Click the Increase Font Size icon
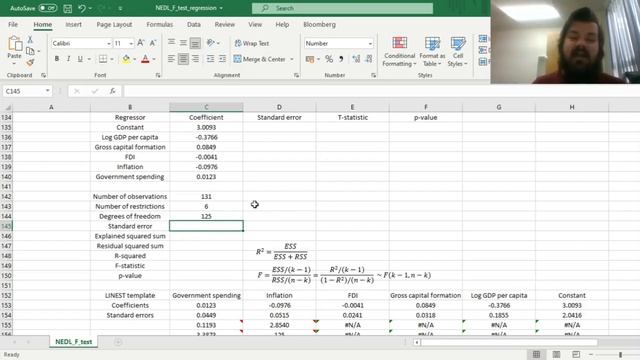640x360 pixels. point(141,43)
